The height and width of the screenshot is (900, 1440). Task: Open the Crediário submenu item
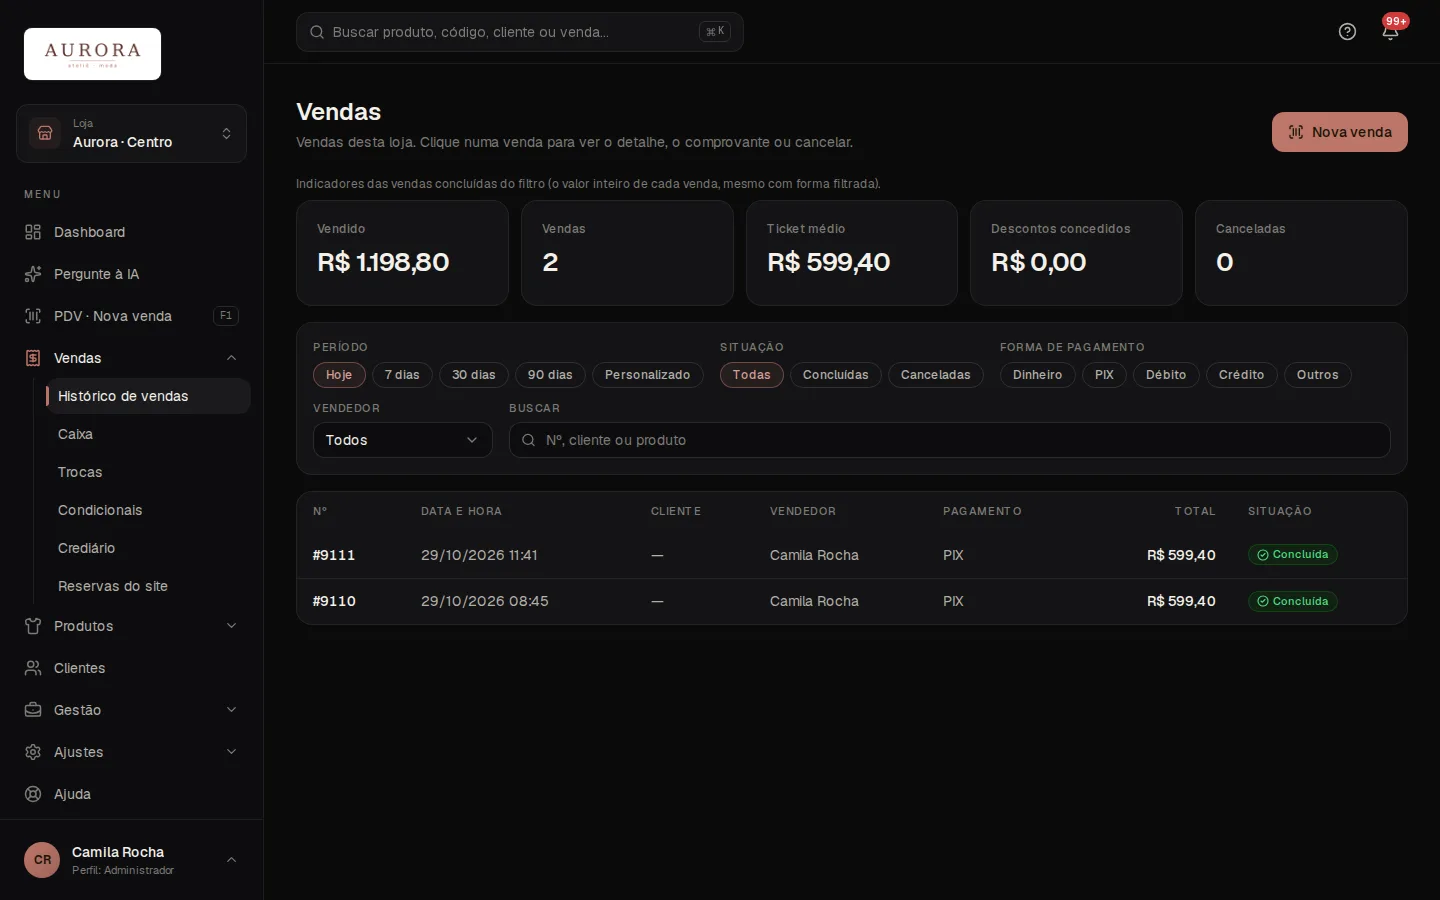[x=147, y=548]
